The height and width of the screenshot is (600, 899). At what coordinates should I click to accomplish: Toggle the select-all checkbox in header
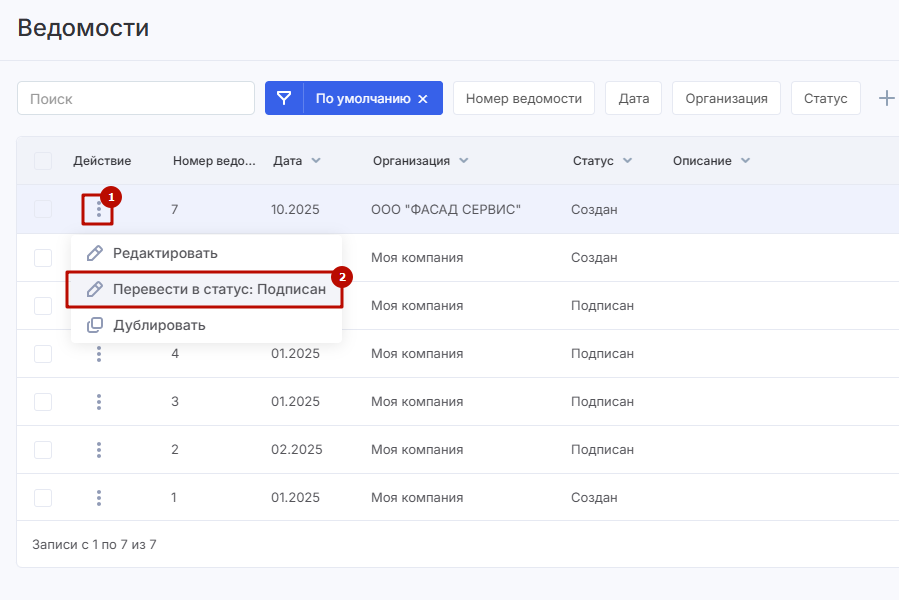tap(43, 161)
